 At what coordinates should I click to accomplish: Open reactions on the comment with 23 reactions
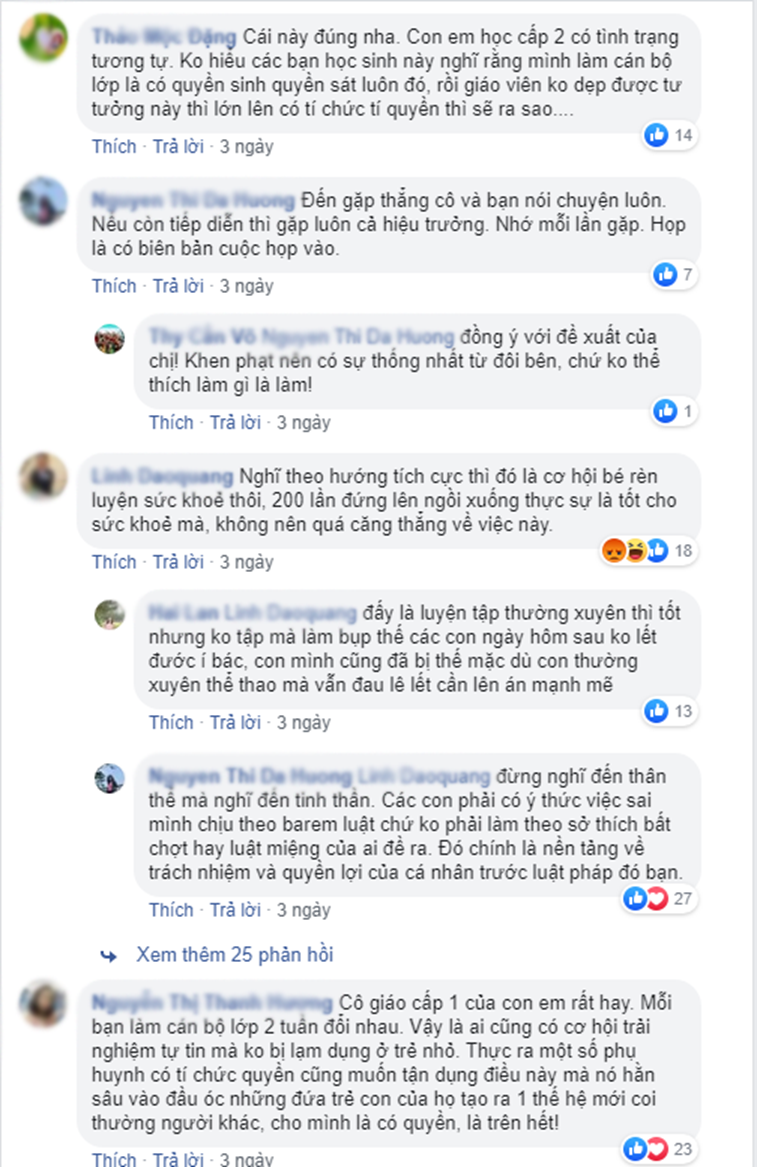pos(658,1148)
